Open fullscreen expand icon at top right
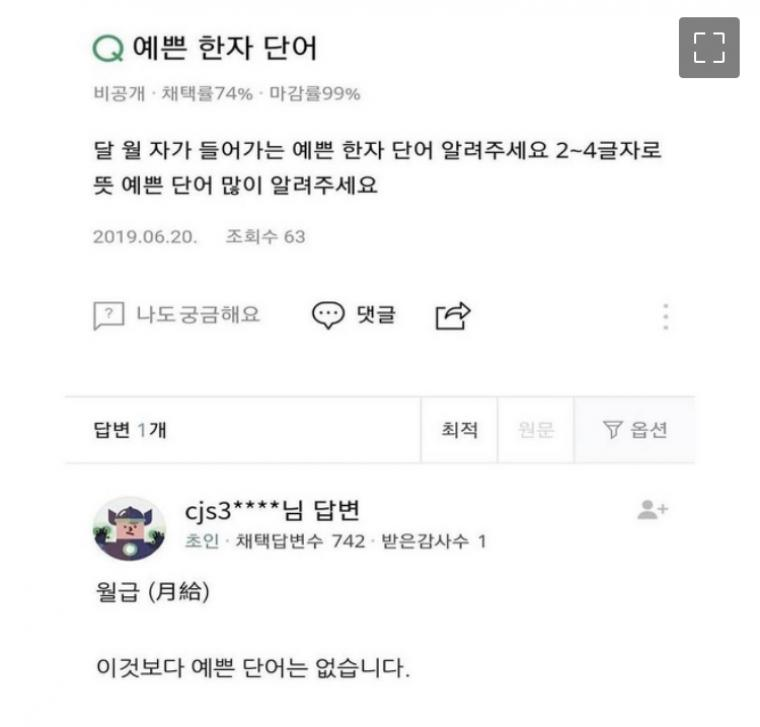The image size is (760, 727). pyautogui.click(x=709, y=47)
